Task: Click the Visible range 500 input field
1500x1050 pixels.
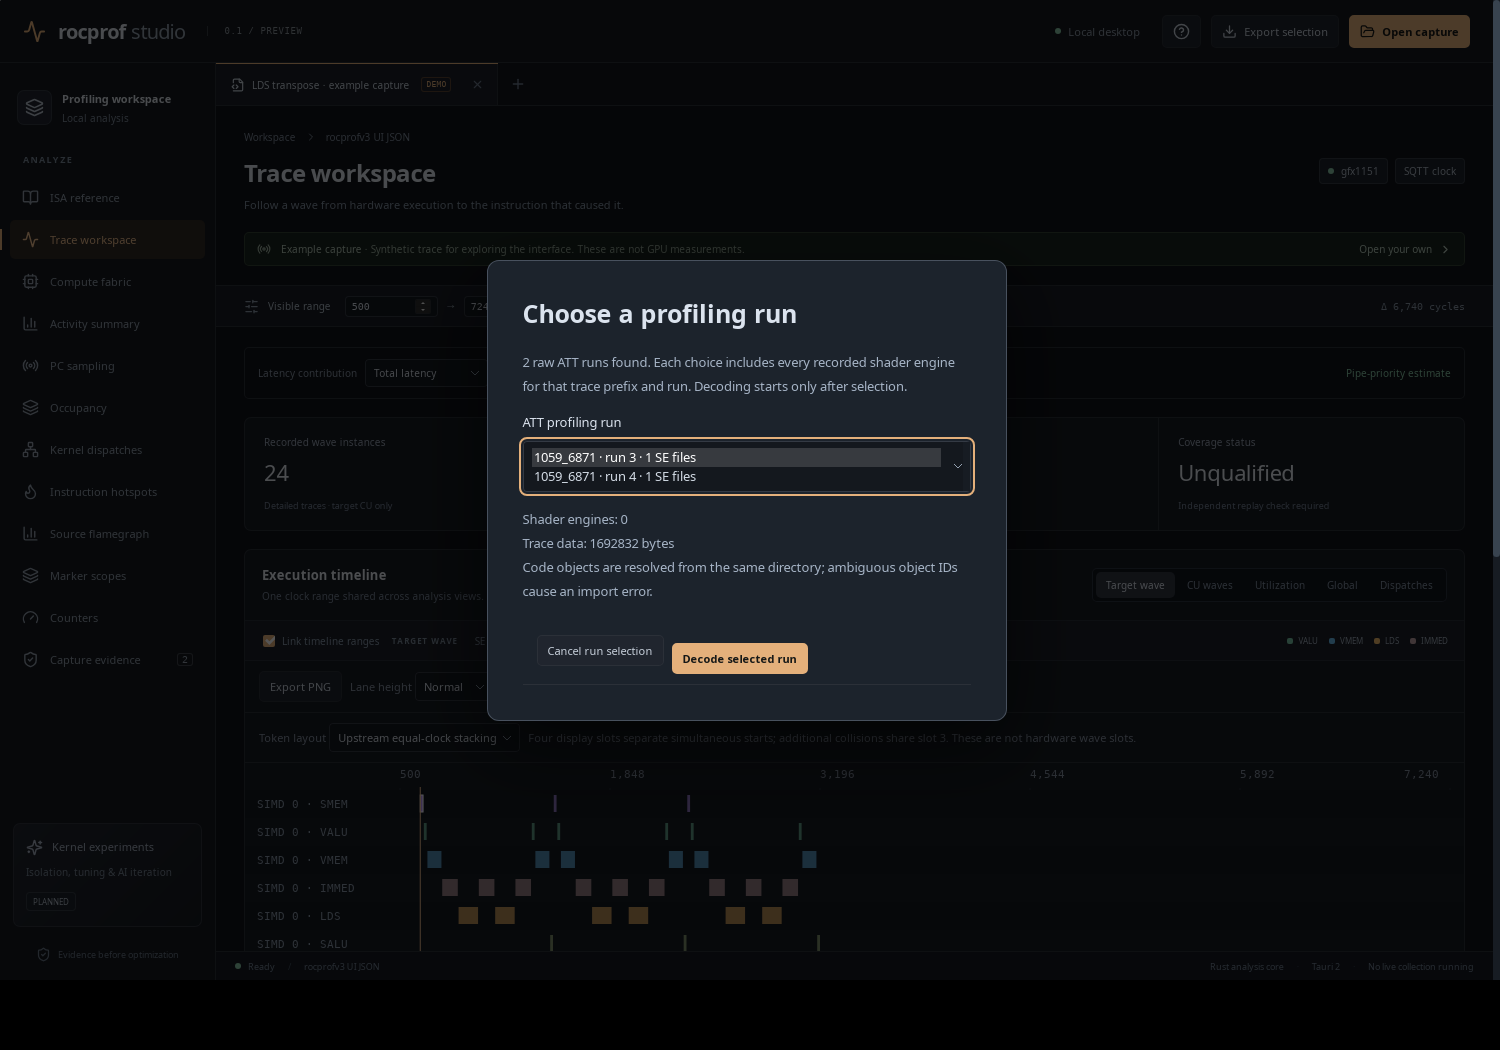Action: coord(390,306)
